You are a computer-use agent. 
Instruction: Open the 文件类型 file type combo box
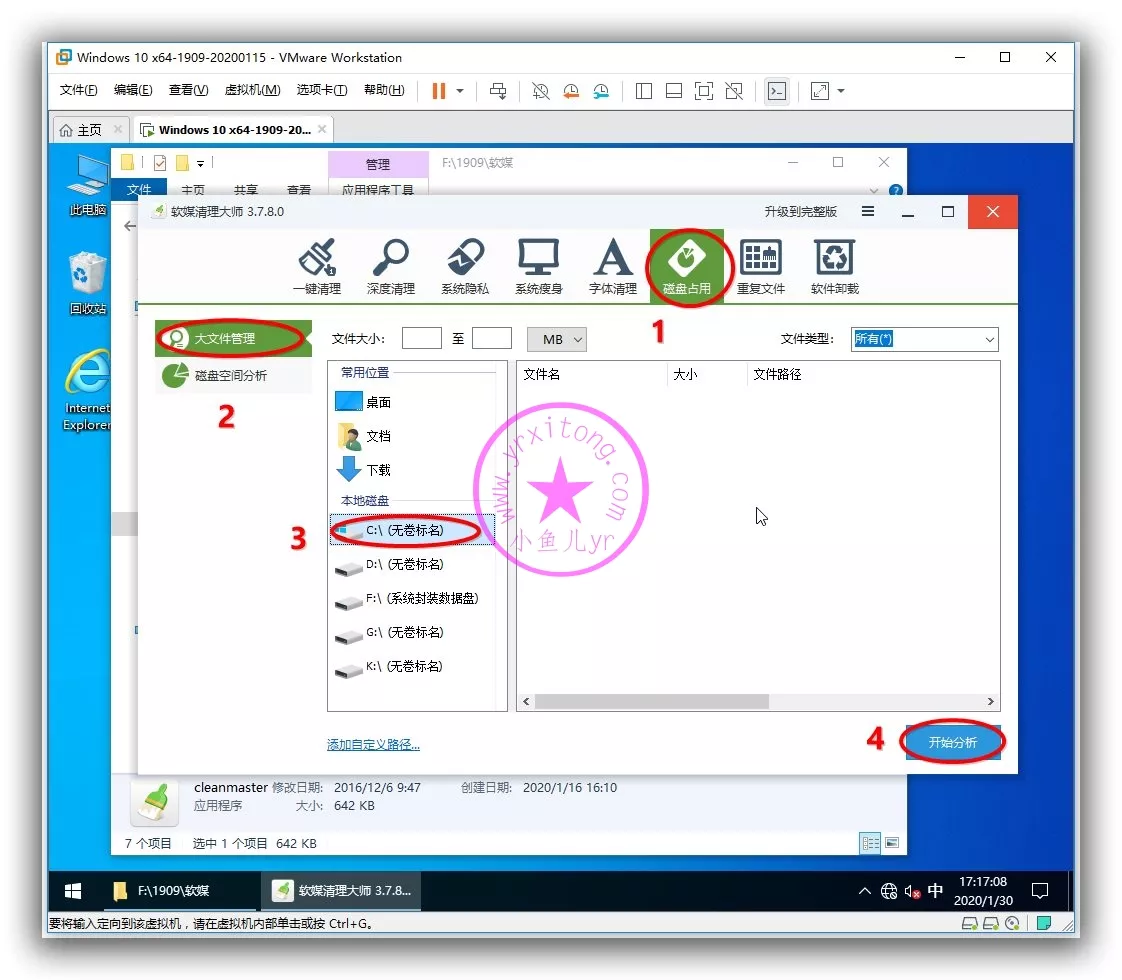tap(924, 339)
